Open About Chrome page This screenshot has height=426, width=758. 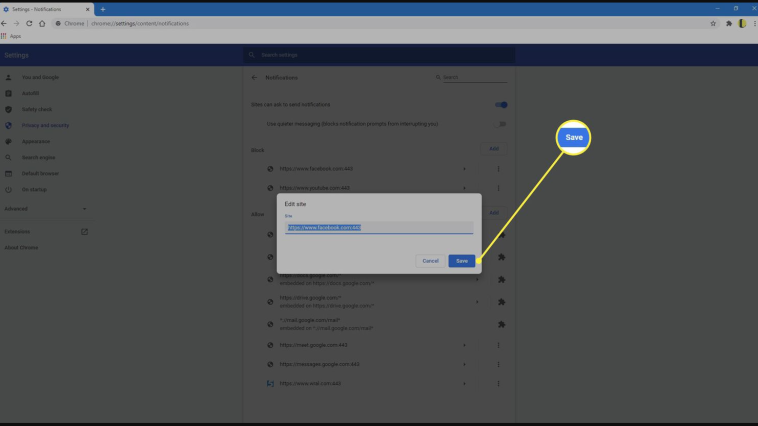tap(21, 248)
